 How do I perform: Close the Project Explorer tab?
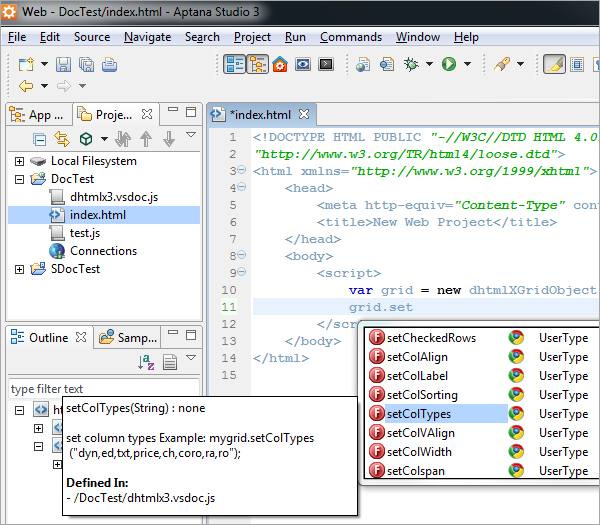tap(147, 114)
